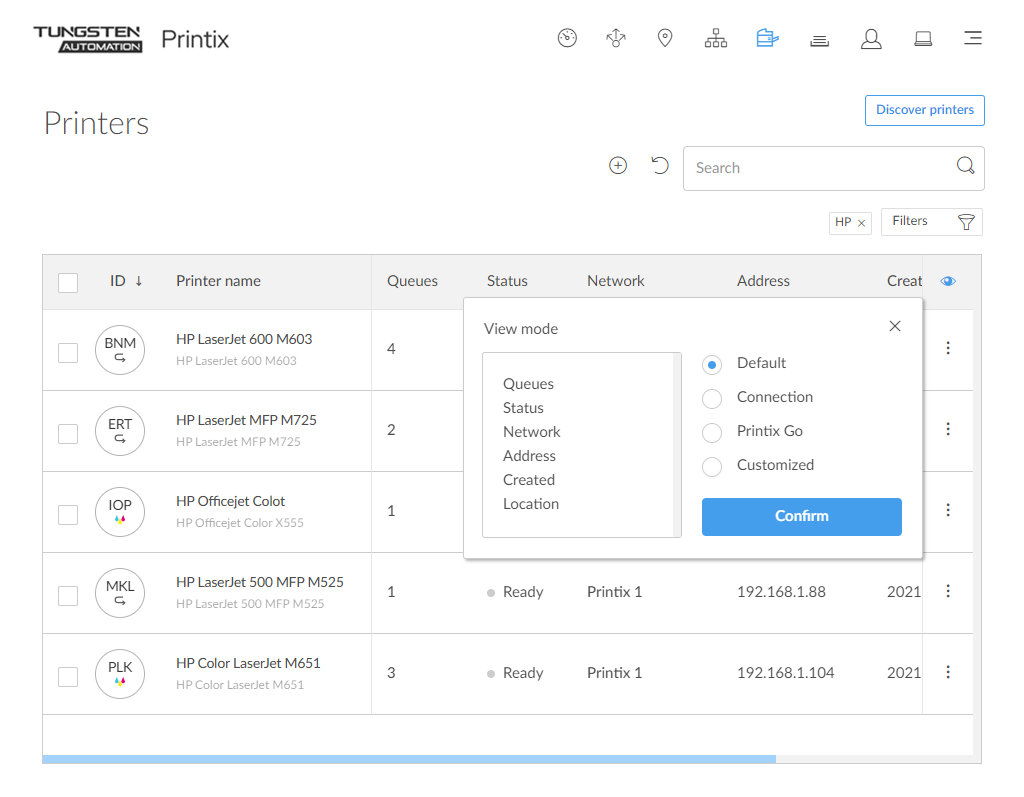The width and height of the screenshot is (1024, 797).
Task: Tick checkbox for HP LaserJet MFP M725
Action: tap(68, 433)
